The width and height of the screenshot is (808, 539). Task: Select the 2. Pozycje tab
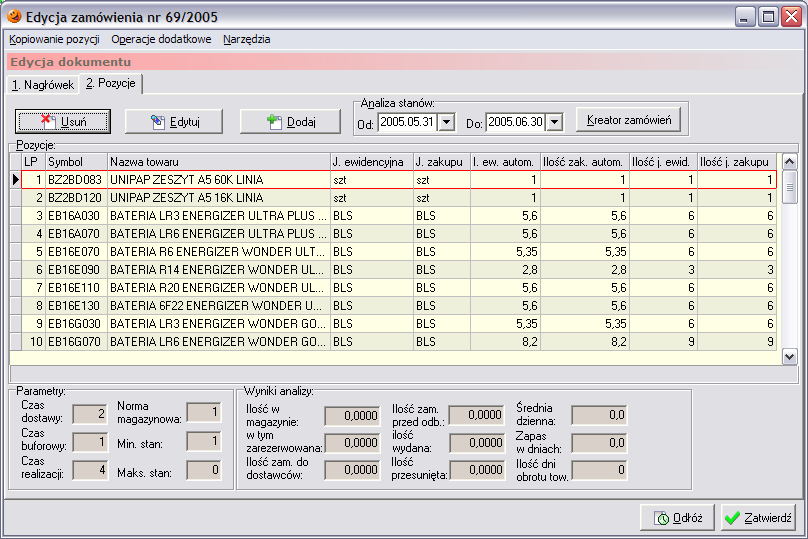point(111,83)
